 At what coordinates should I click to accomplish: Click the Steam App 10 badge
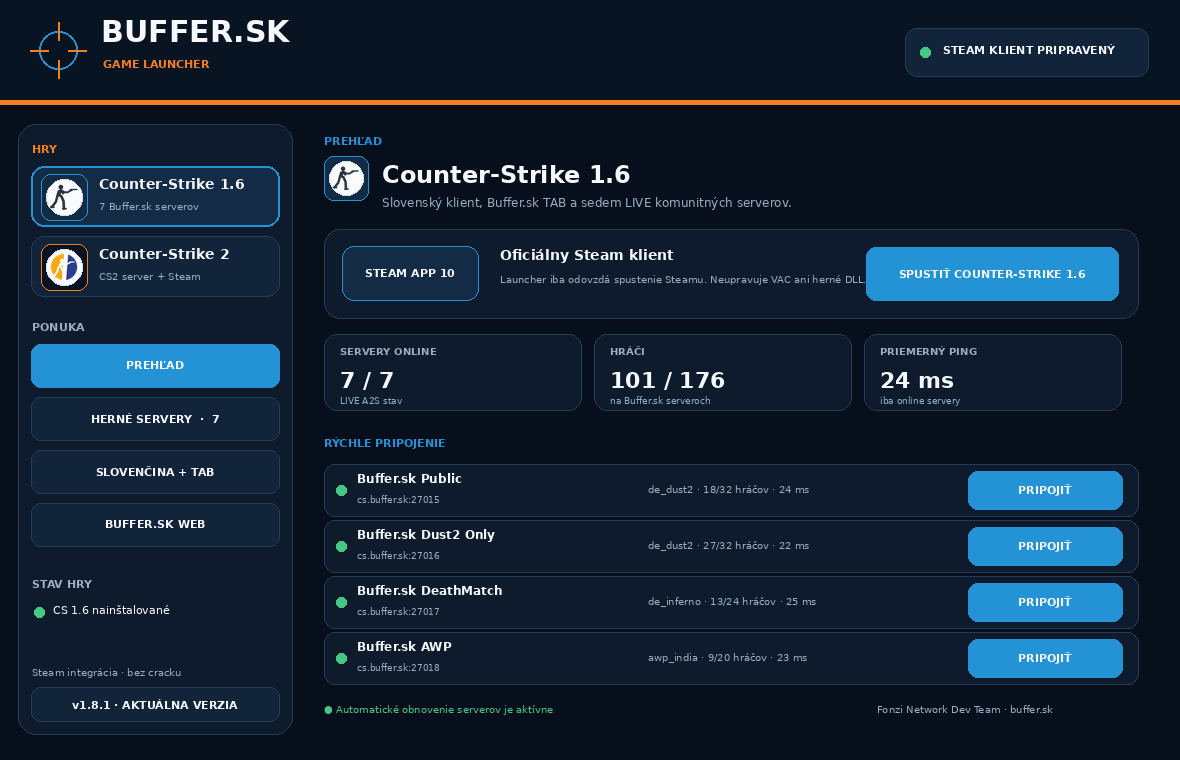click(x=410, y=273)
